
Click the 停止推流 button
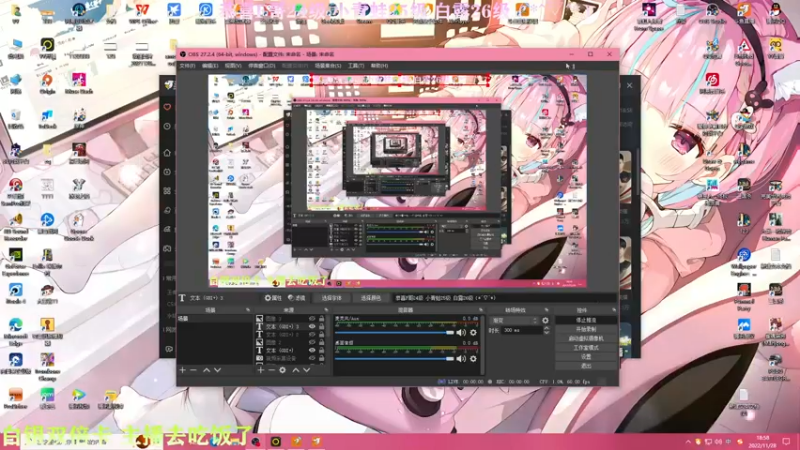pos(586,320)
